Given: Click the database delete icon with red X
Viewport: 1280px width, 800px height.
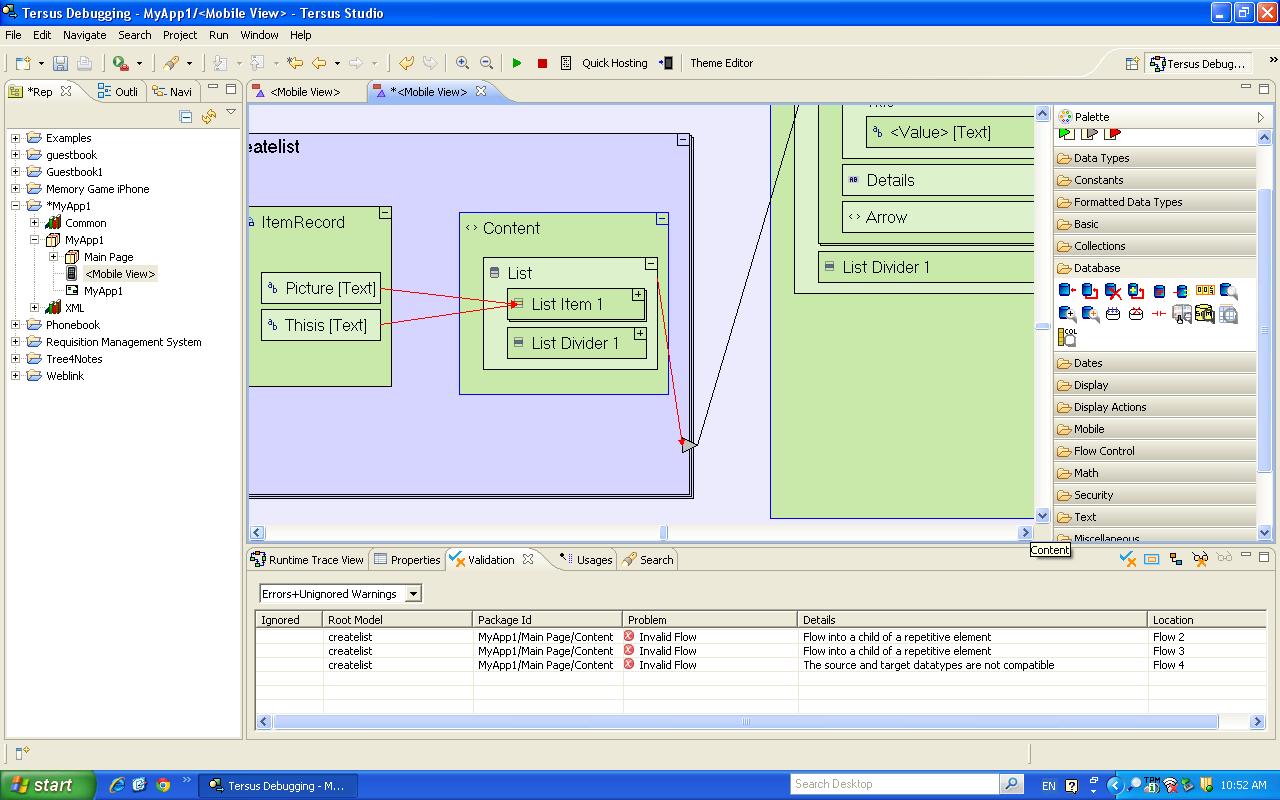Looking at the screenshot, I should 1112,292.
